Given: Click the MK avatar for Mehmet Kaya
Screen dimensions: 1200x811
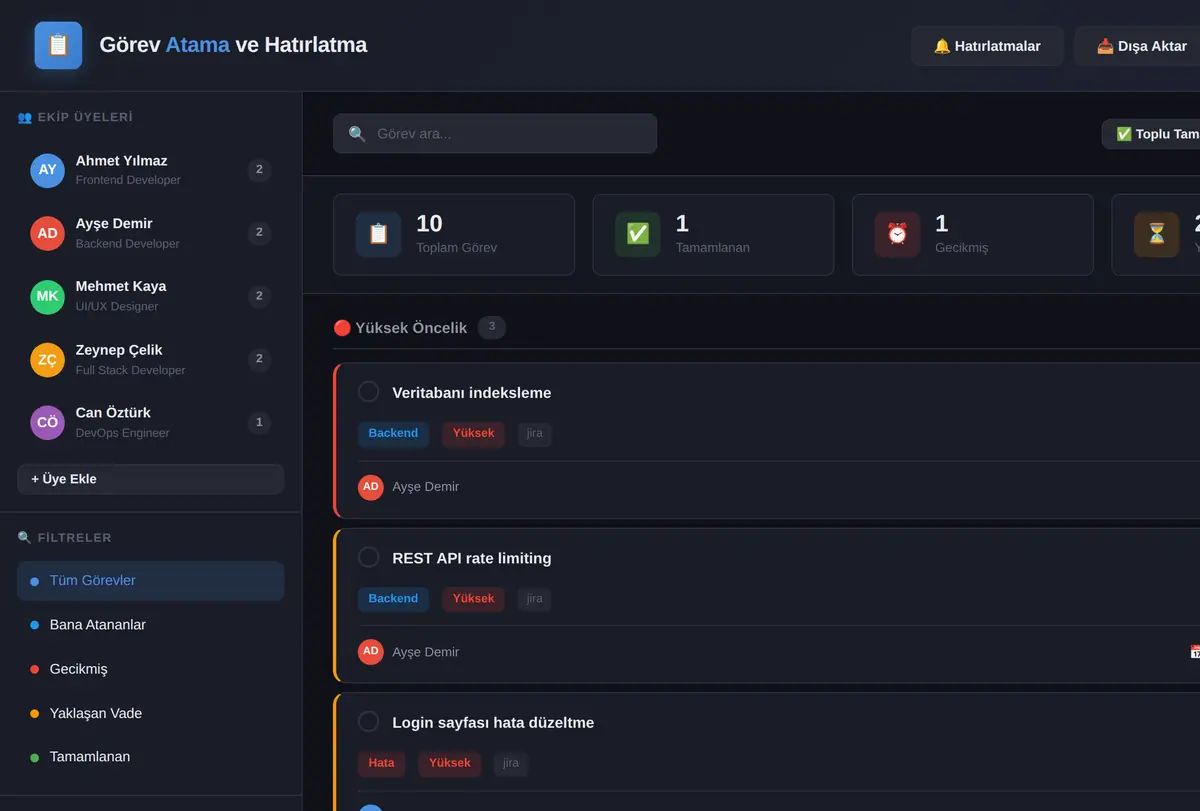Looking at the screenshot, I should pyautogui.click(x=47, y=296).
